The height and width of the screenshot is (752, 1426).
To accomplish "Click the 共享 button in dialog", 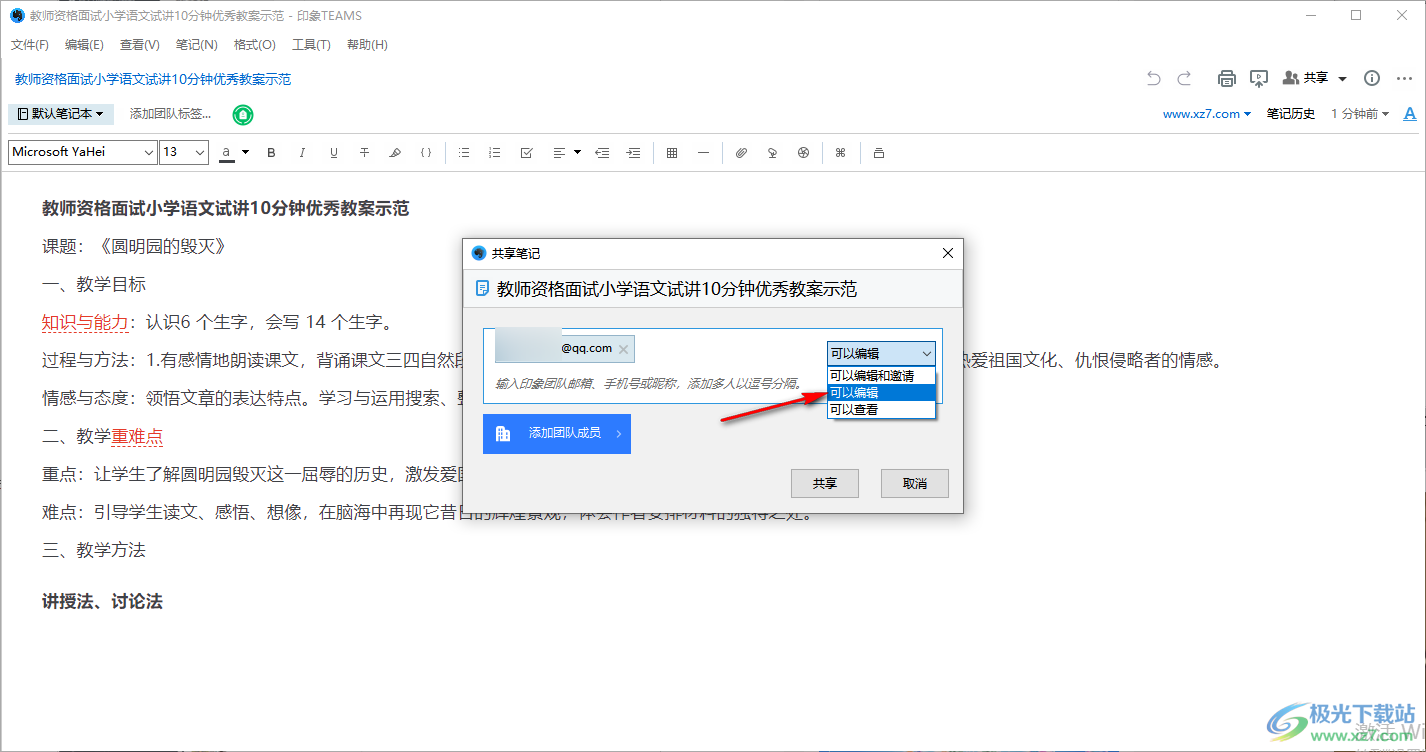I will click(x=825, y=483).
